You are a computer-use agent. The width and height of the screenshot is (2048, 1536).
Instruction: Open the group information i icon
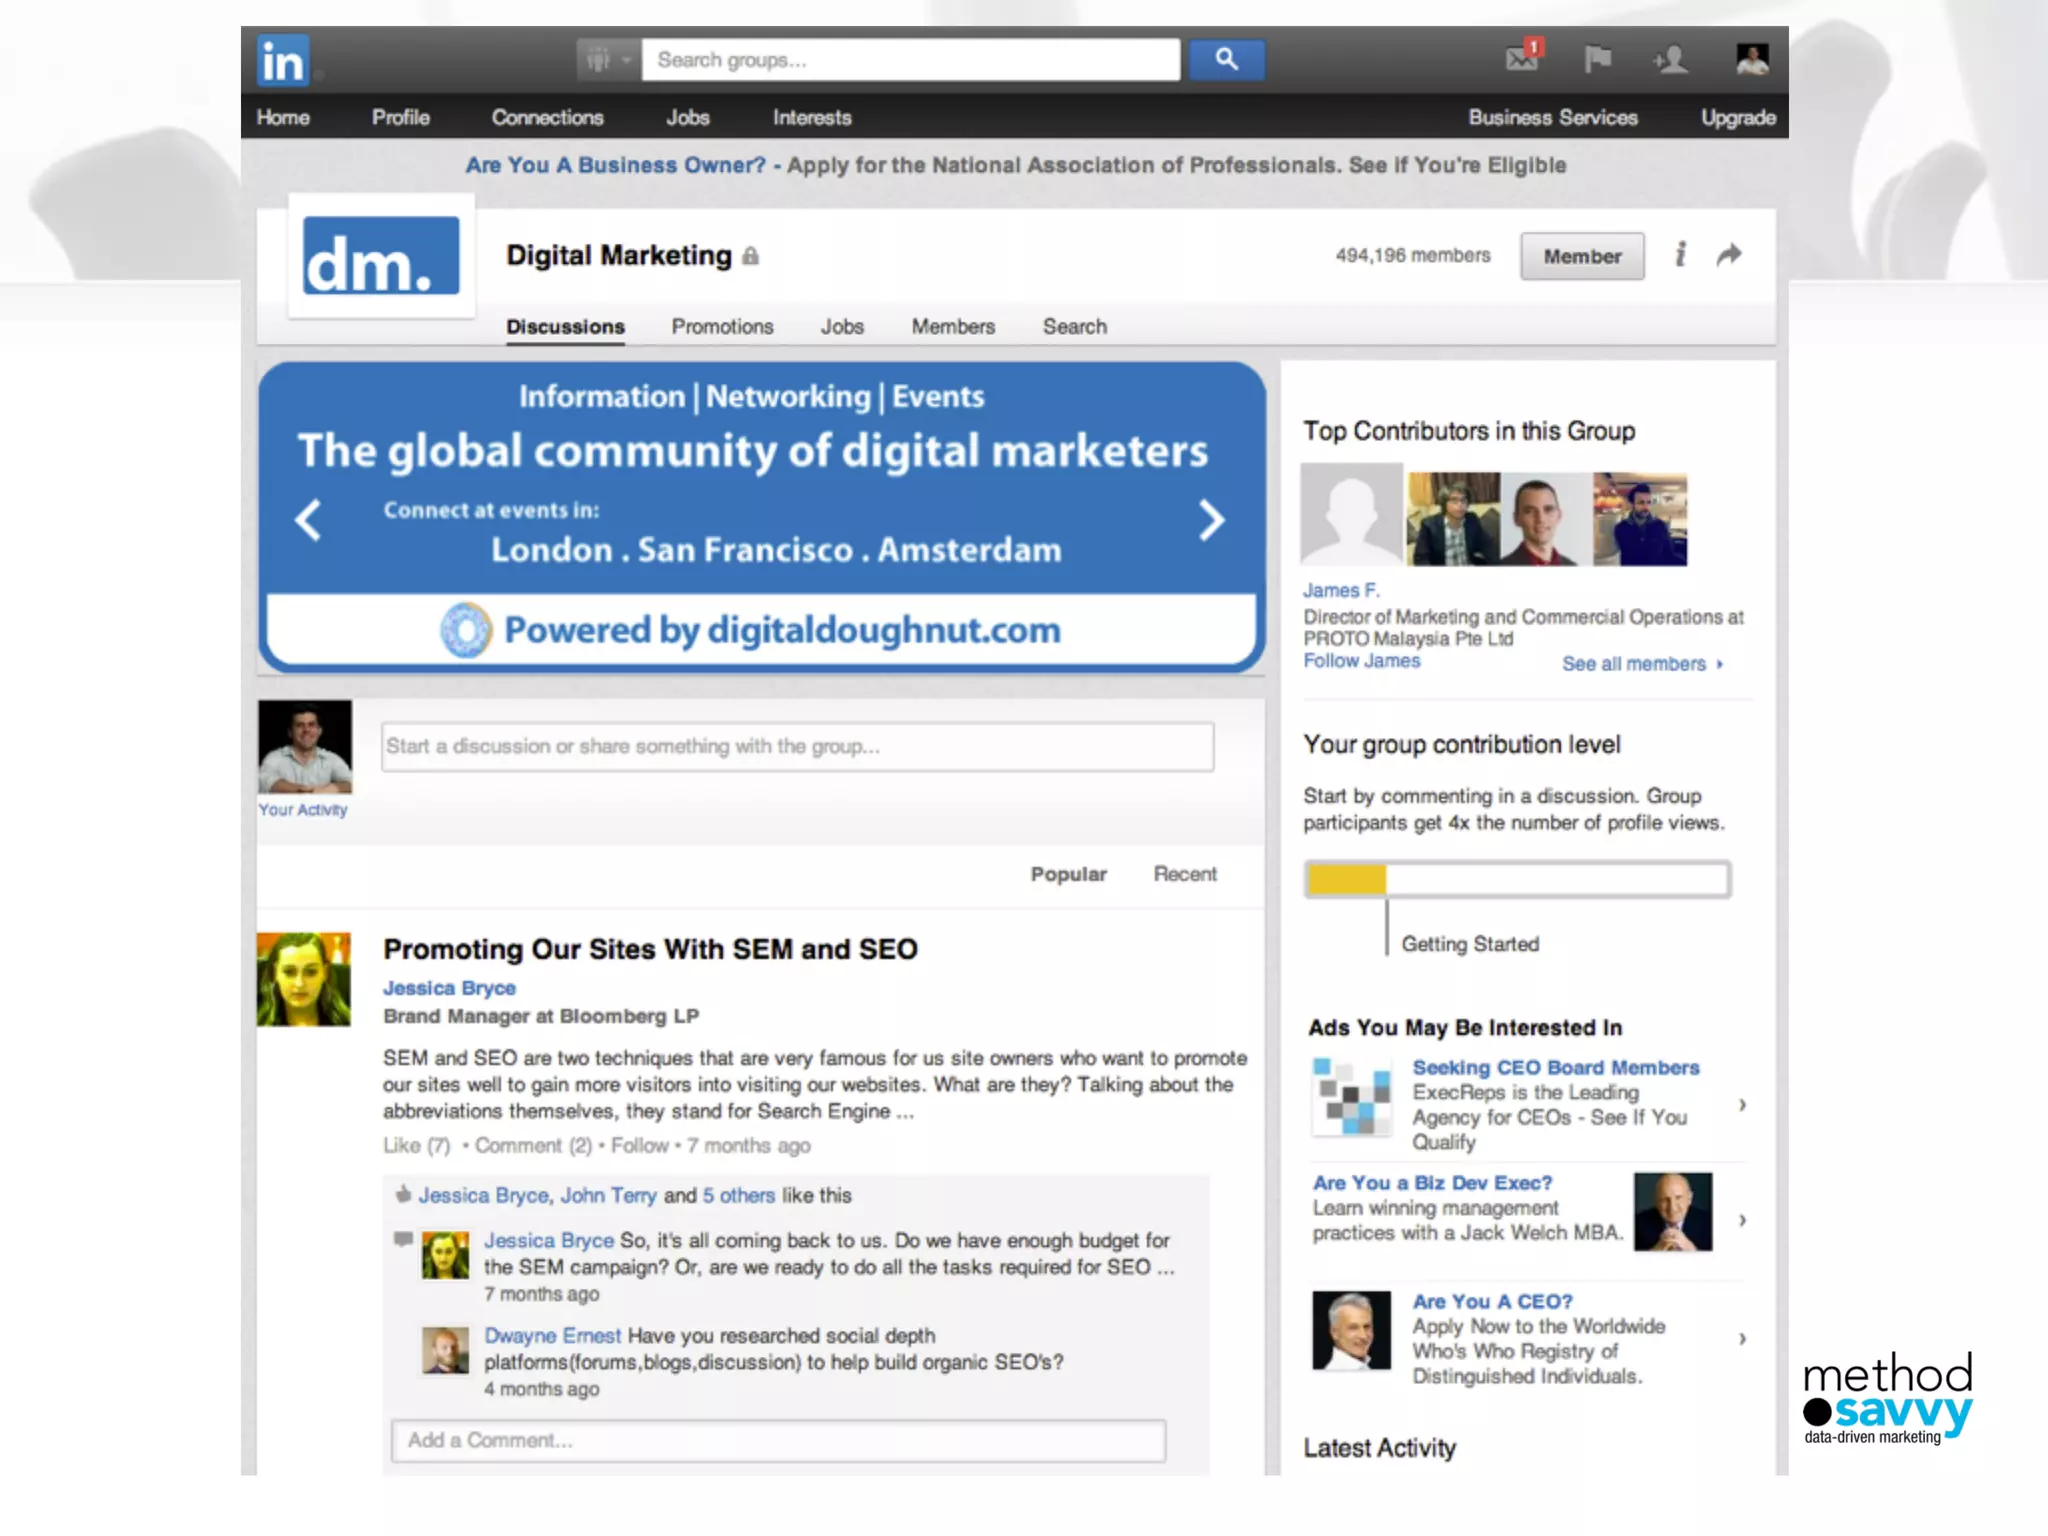1681,254
